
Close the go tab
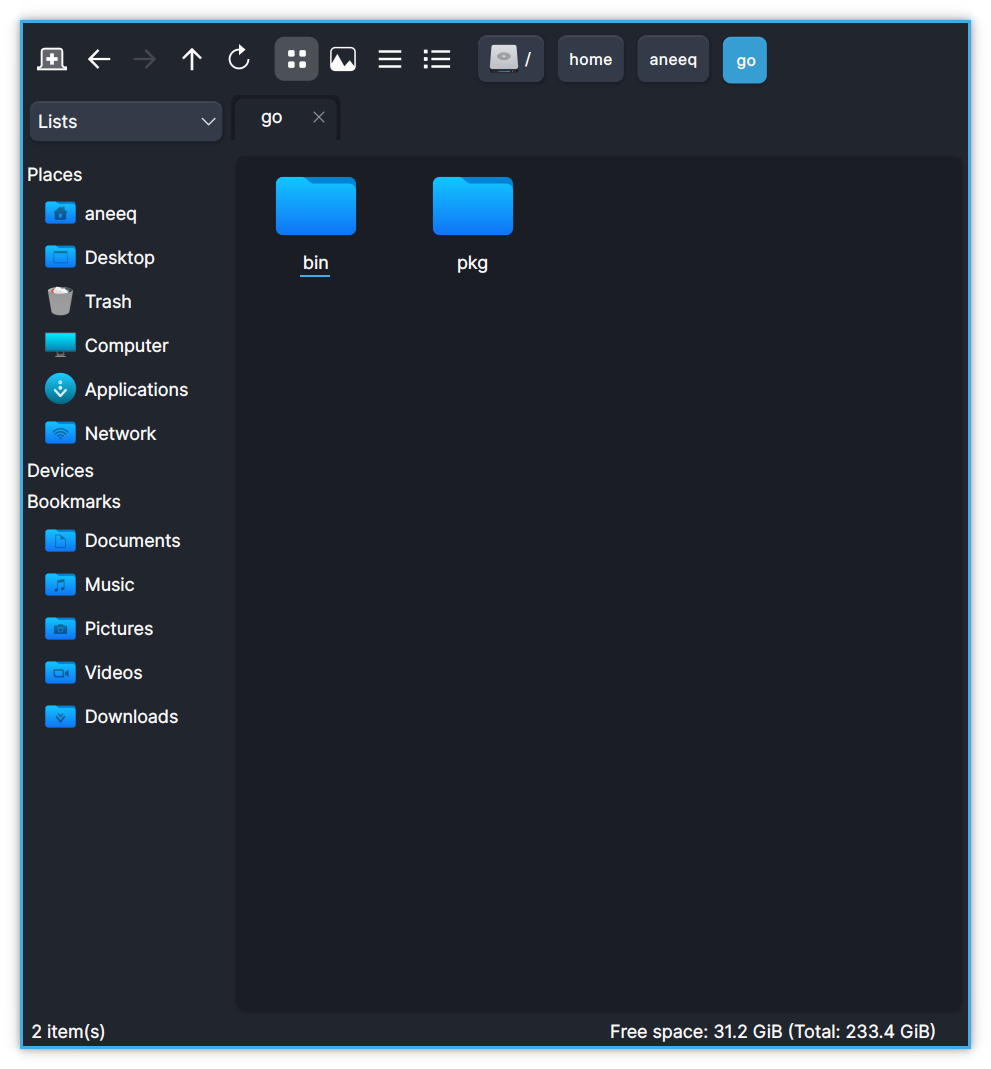(x=319, y=117)
